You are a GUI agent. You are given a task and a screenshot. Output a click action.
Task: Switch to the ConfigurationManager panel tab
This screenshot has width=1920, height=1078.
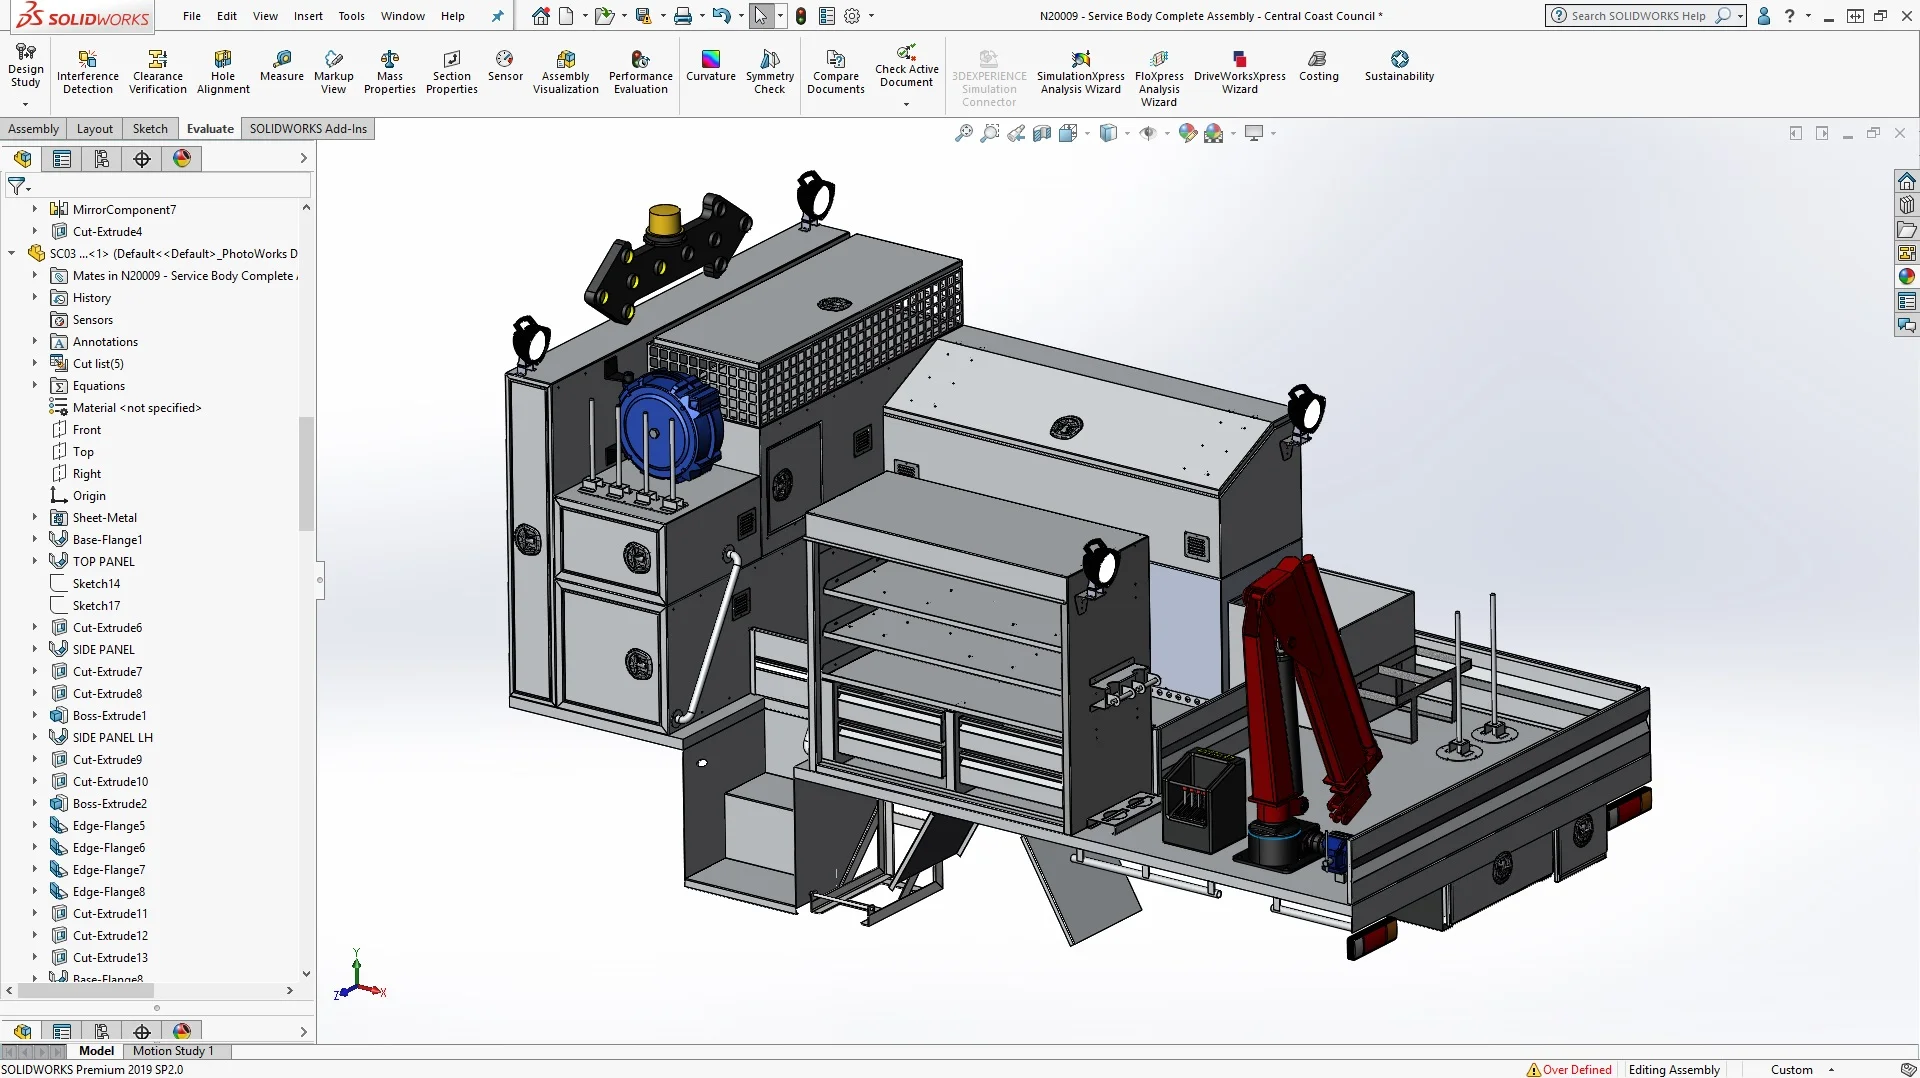click(x=102, y=159)
